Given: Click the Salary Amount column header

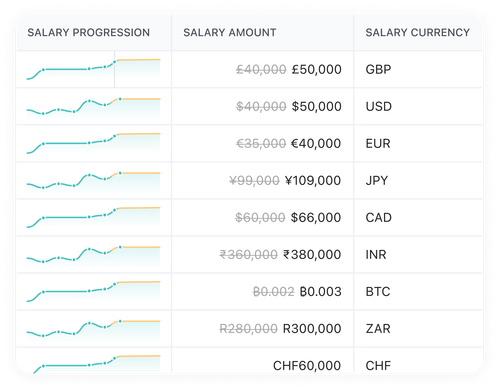Looking at the screenshot, I should click(x=230, y=33).
